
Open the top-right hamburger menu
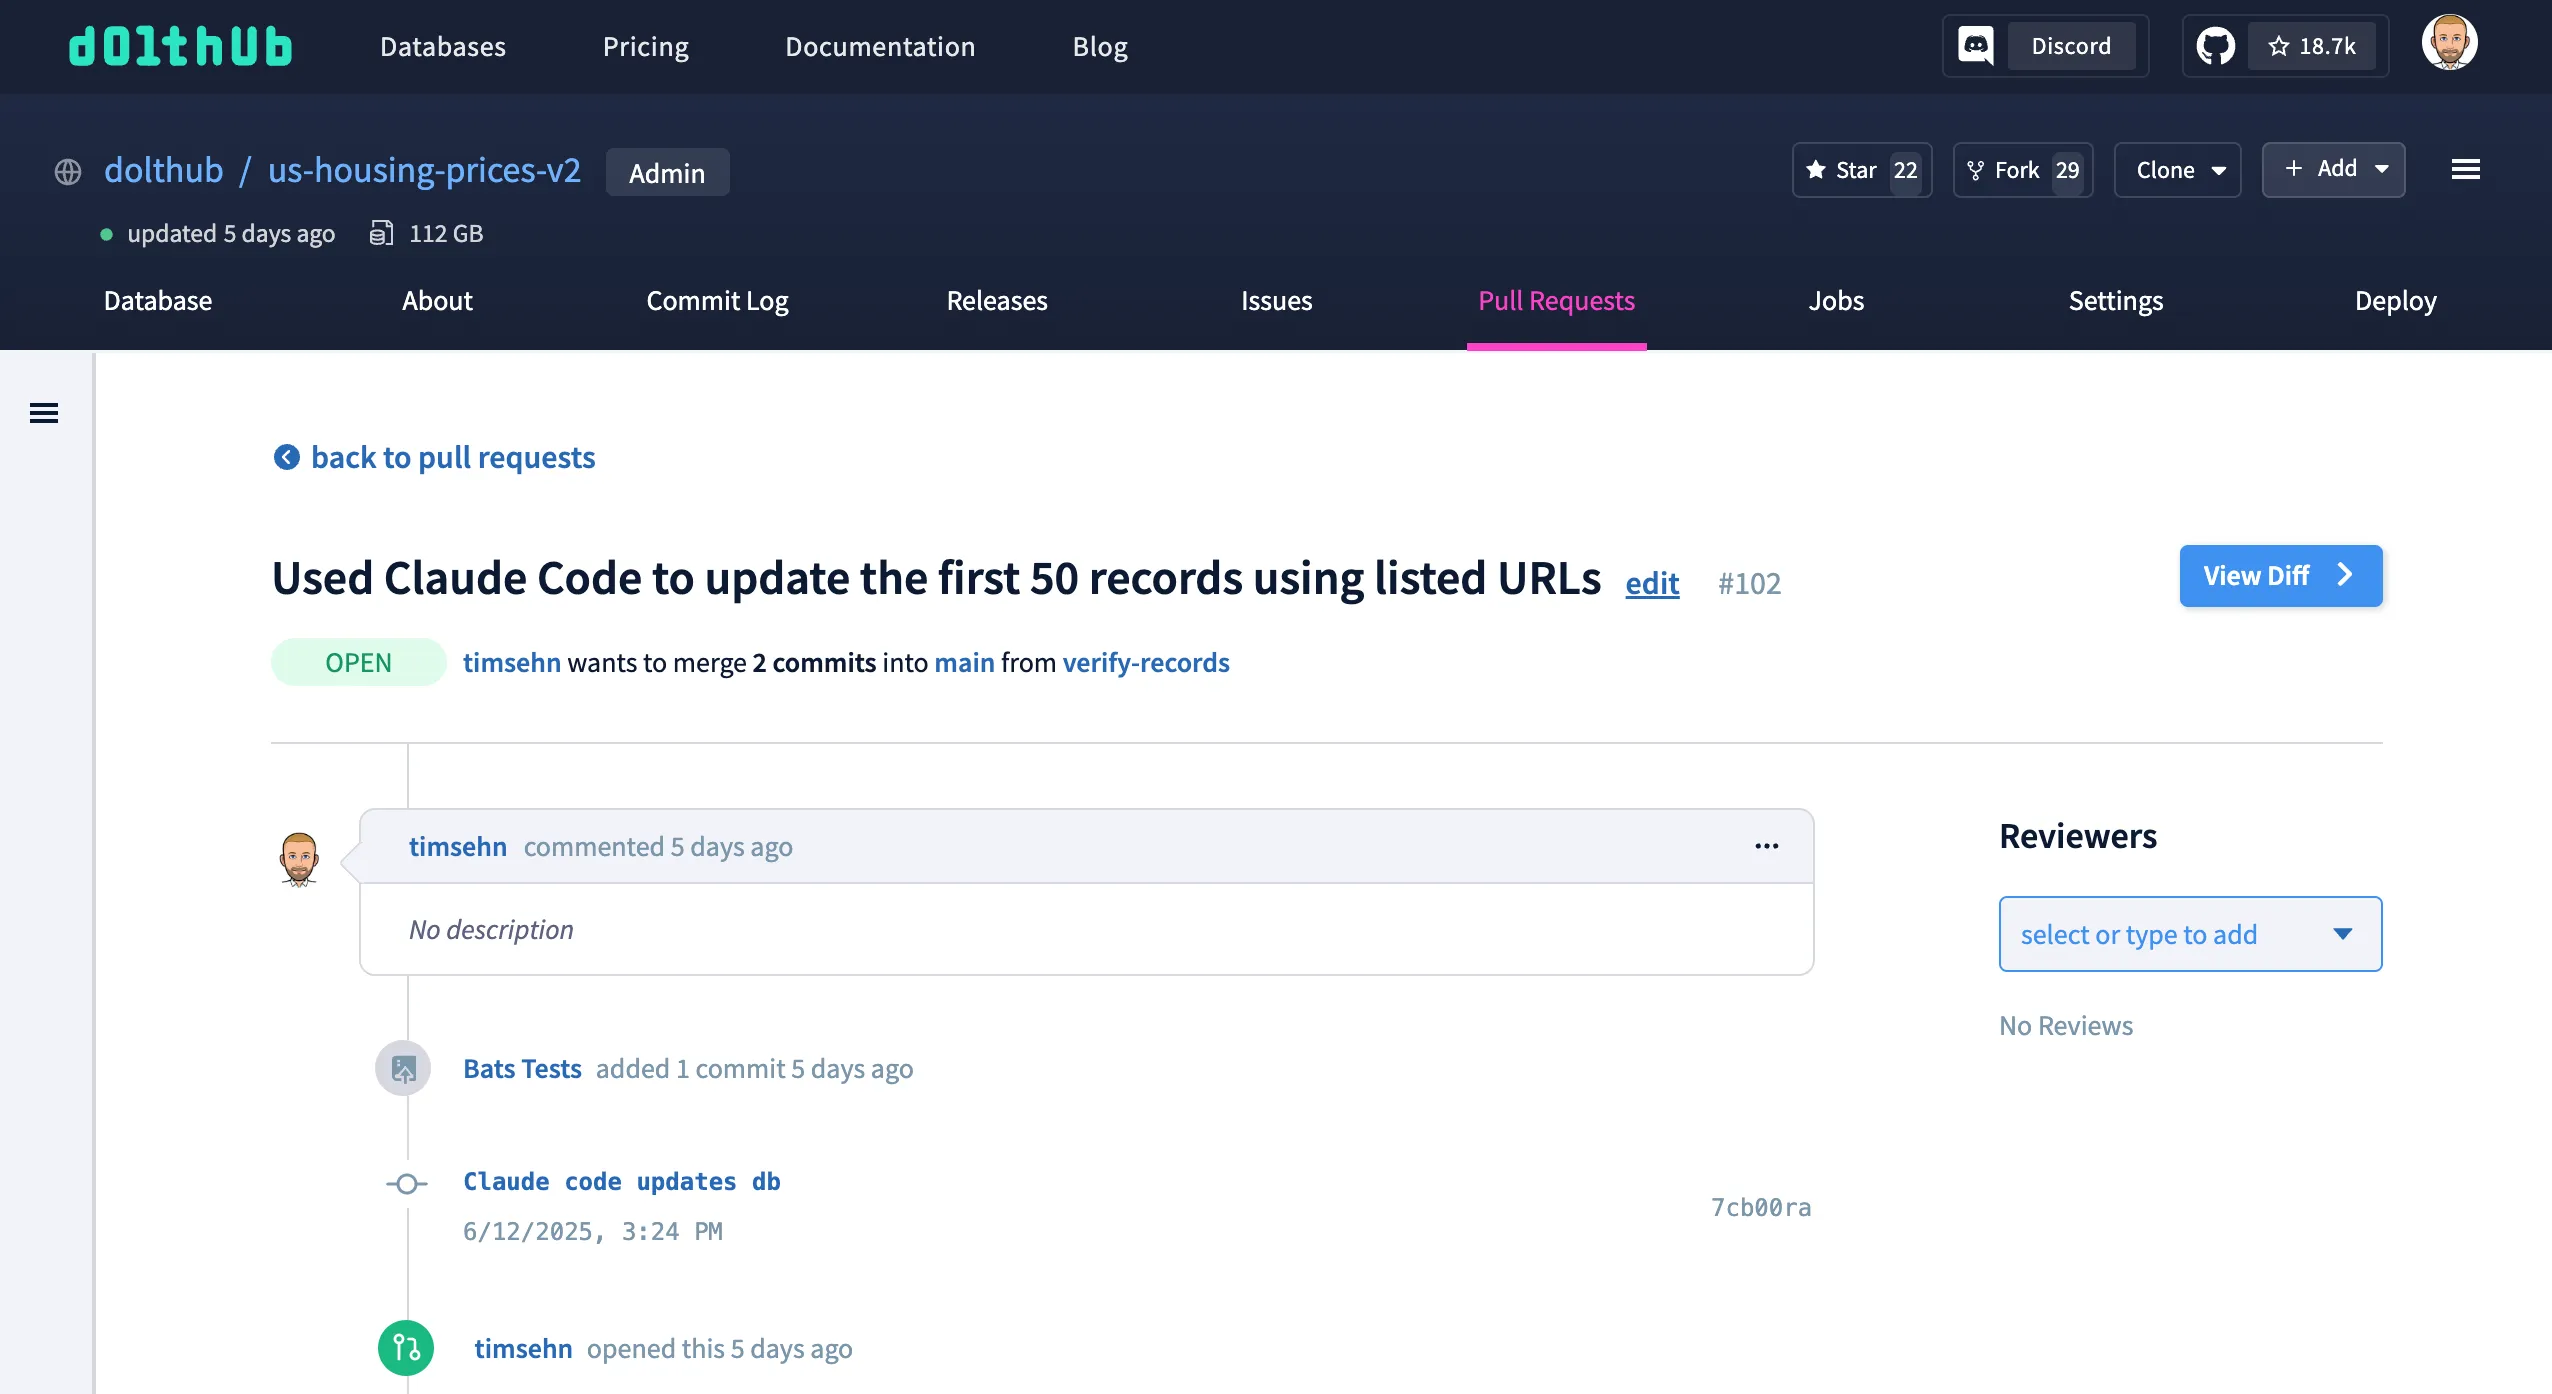tap(2466, 170)
